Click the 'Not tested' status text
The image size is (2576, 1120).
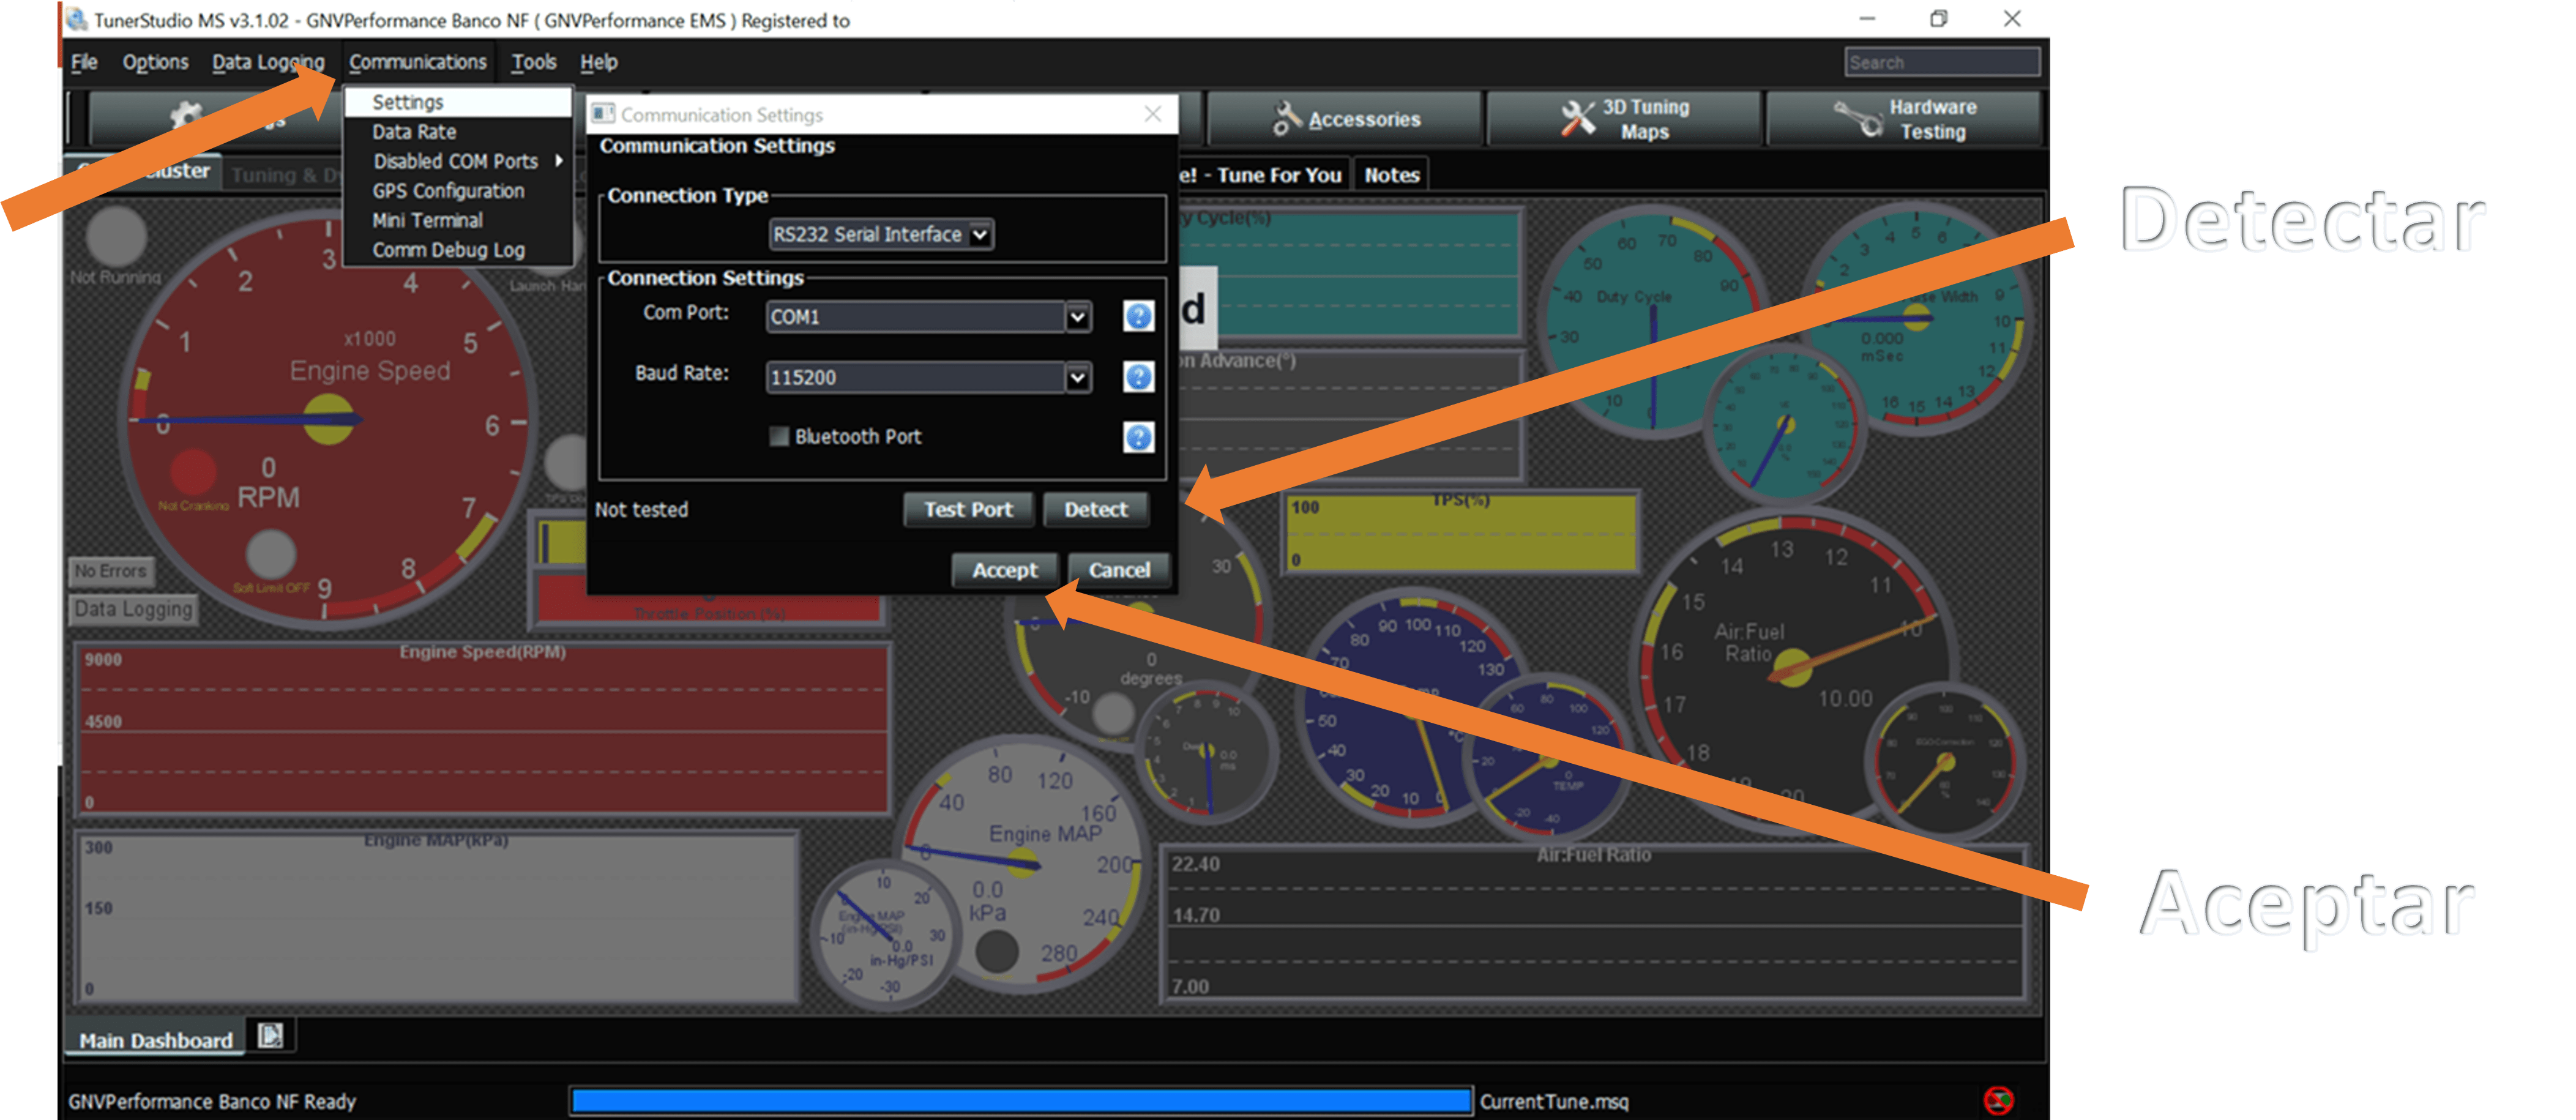(641, 510)
